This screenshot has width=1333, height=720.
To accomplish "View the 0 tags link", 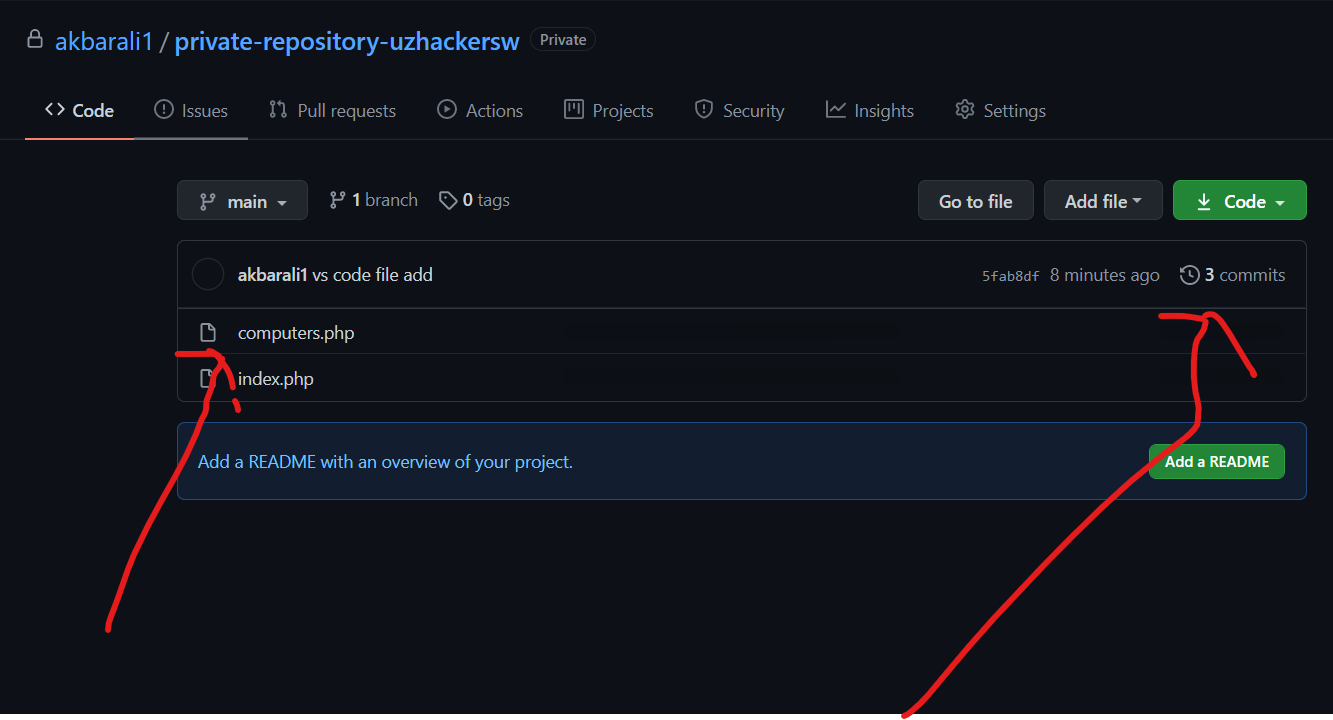I will point(474,200).
